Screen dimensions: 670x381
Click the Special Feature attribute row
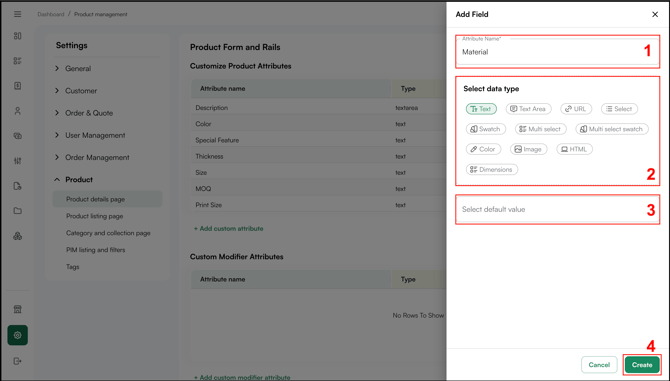pos(318,140)
